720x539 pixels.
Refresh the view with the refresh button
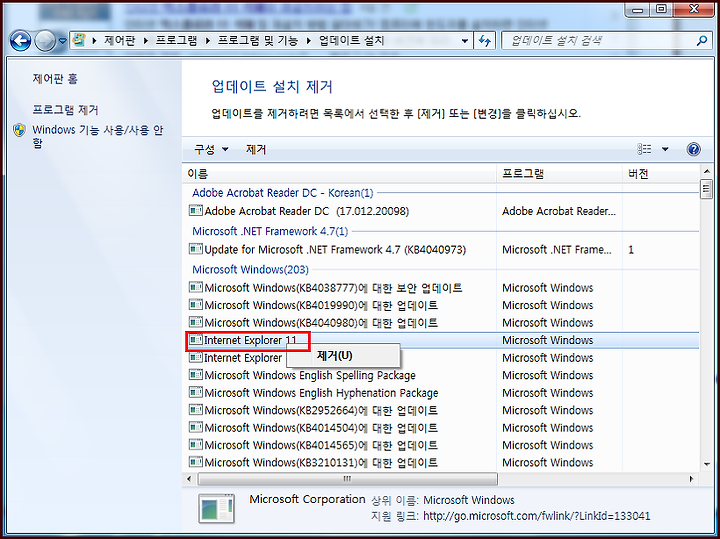click(x=485, y=41)
